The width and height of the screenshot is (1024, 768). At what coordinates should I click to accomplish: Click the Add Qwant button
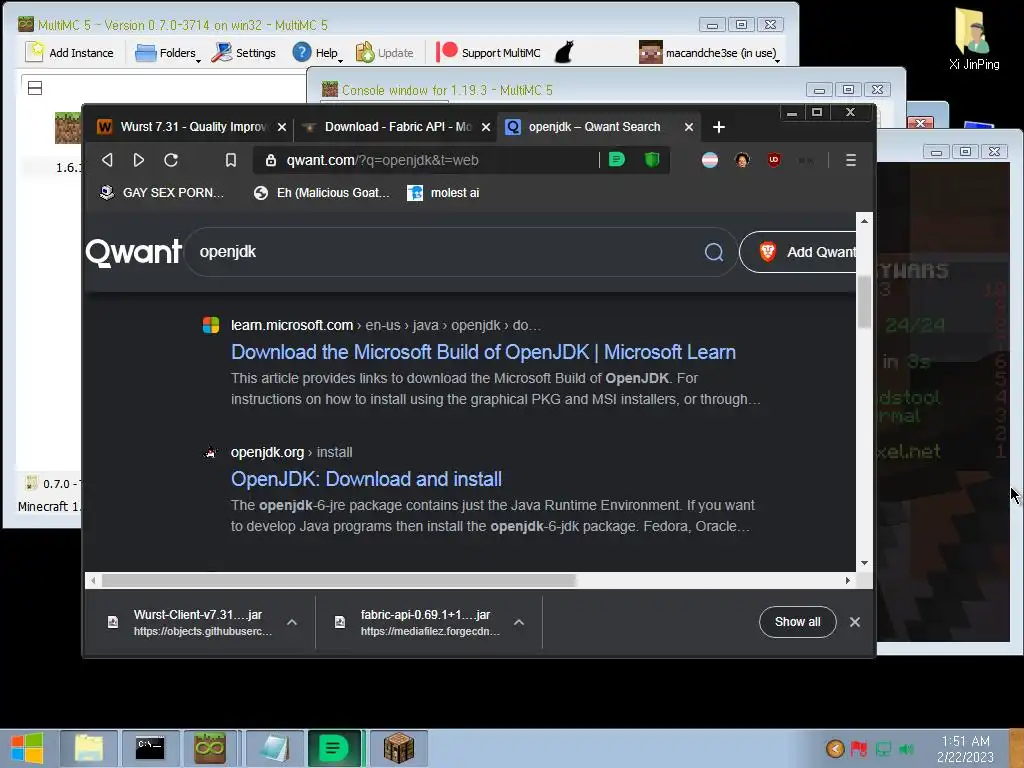(798, 252)
